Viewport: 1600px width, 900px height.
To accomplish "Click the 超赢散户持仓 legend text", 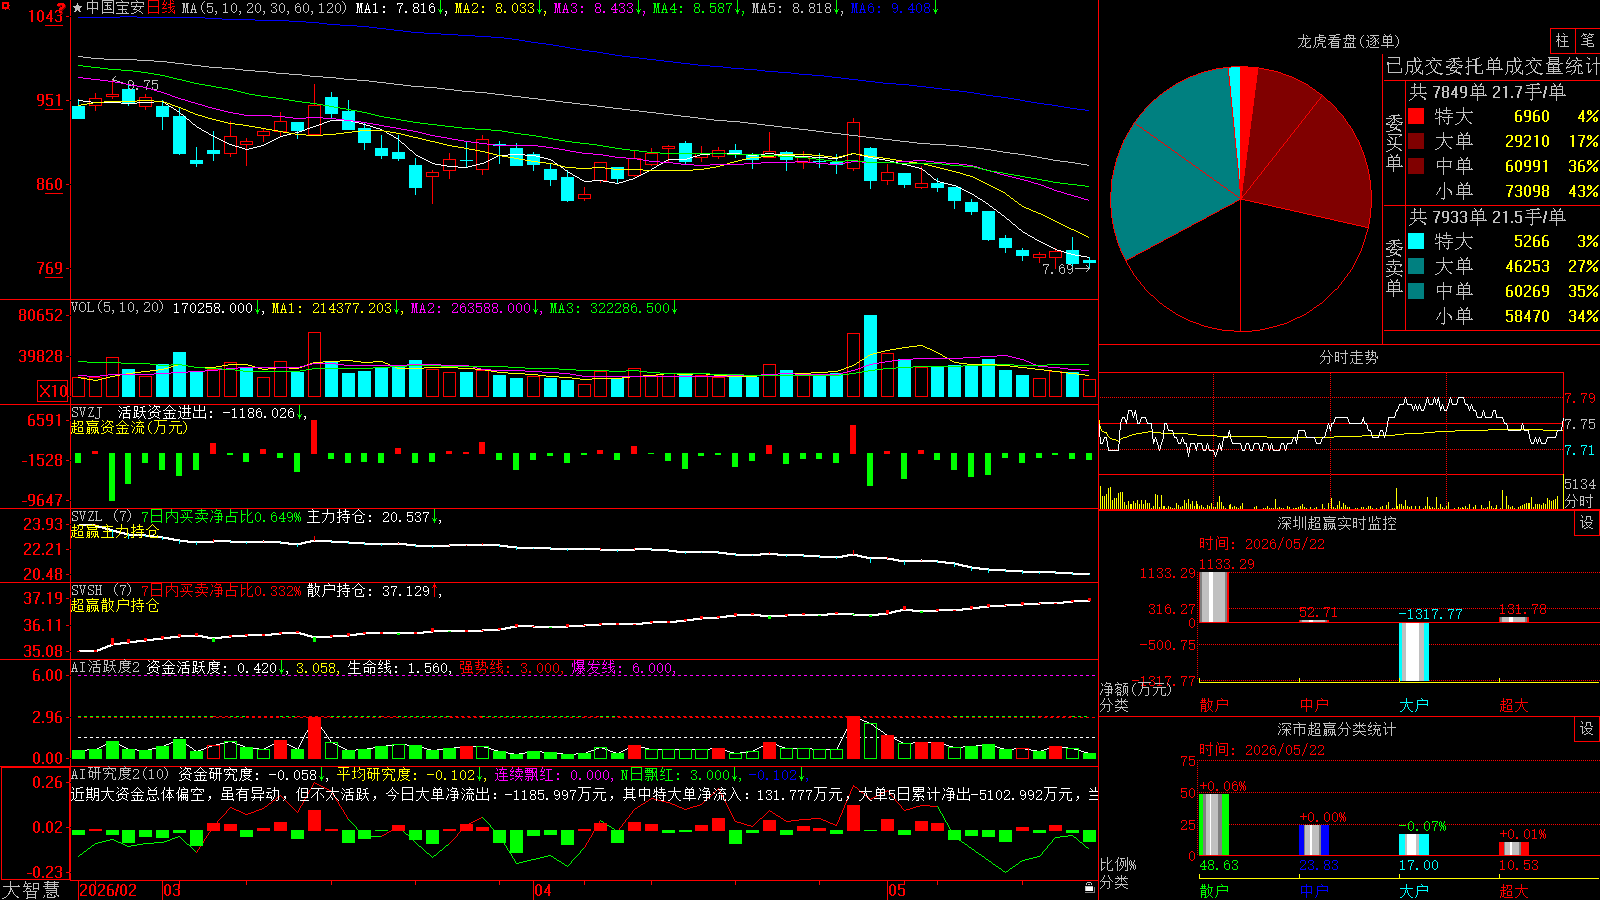I will [x=115, y=605].
